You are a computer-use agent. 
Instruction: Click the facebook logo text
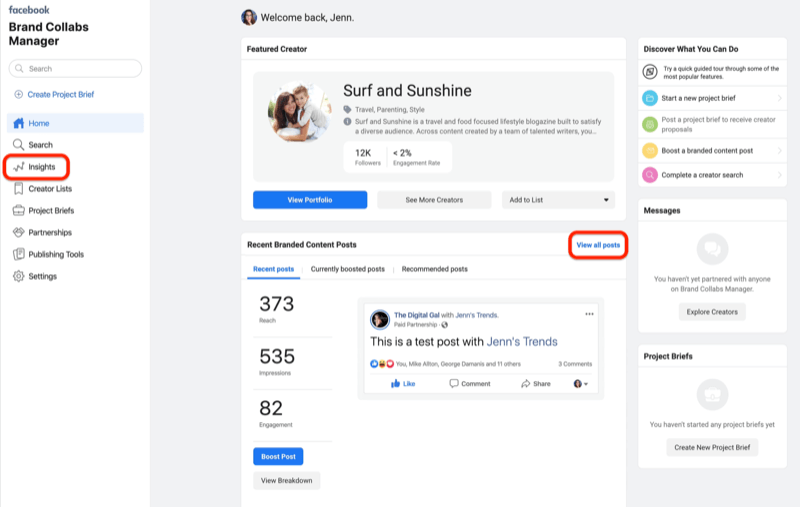click(x=29, y=10)
